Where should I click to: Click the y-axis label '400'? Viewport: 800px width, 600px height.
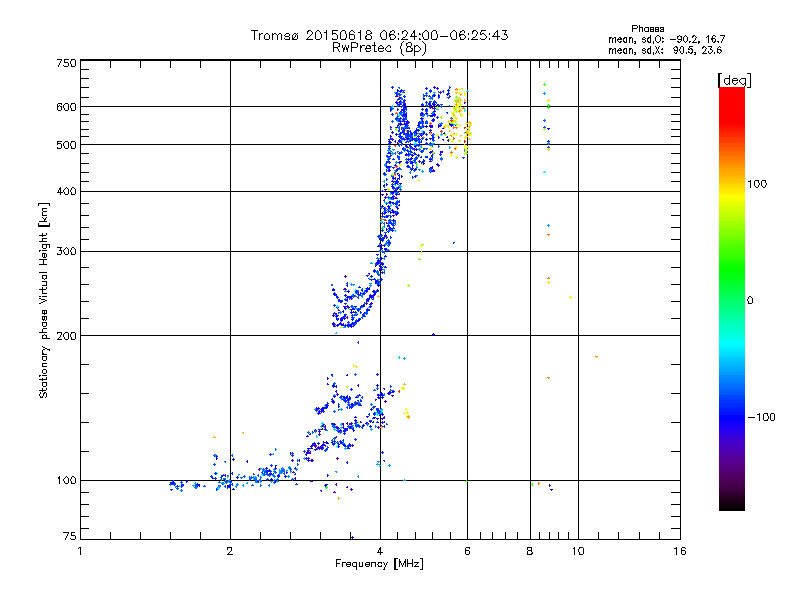(x=66, y=192)
